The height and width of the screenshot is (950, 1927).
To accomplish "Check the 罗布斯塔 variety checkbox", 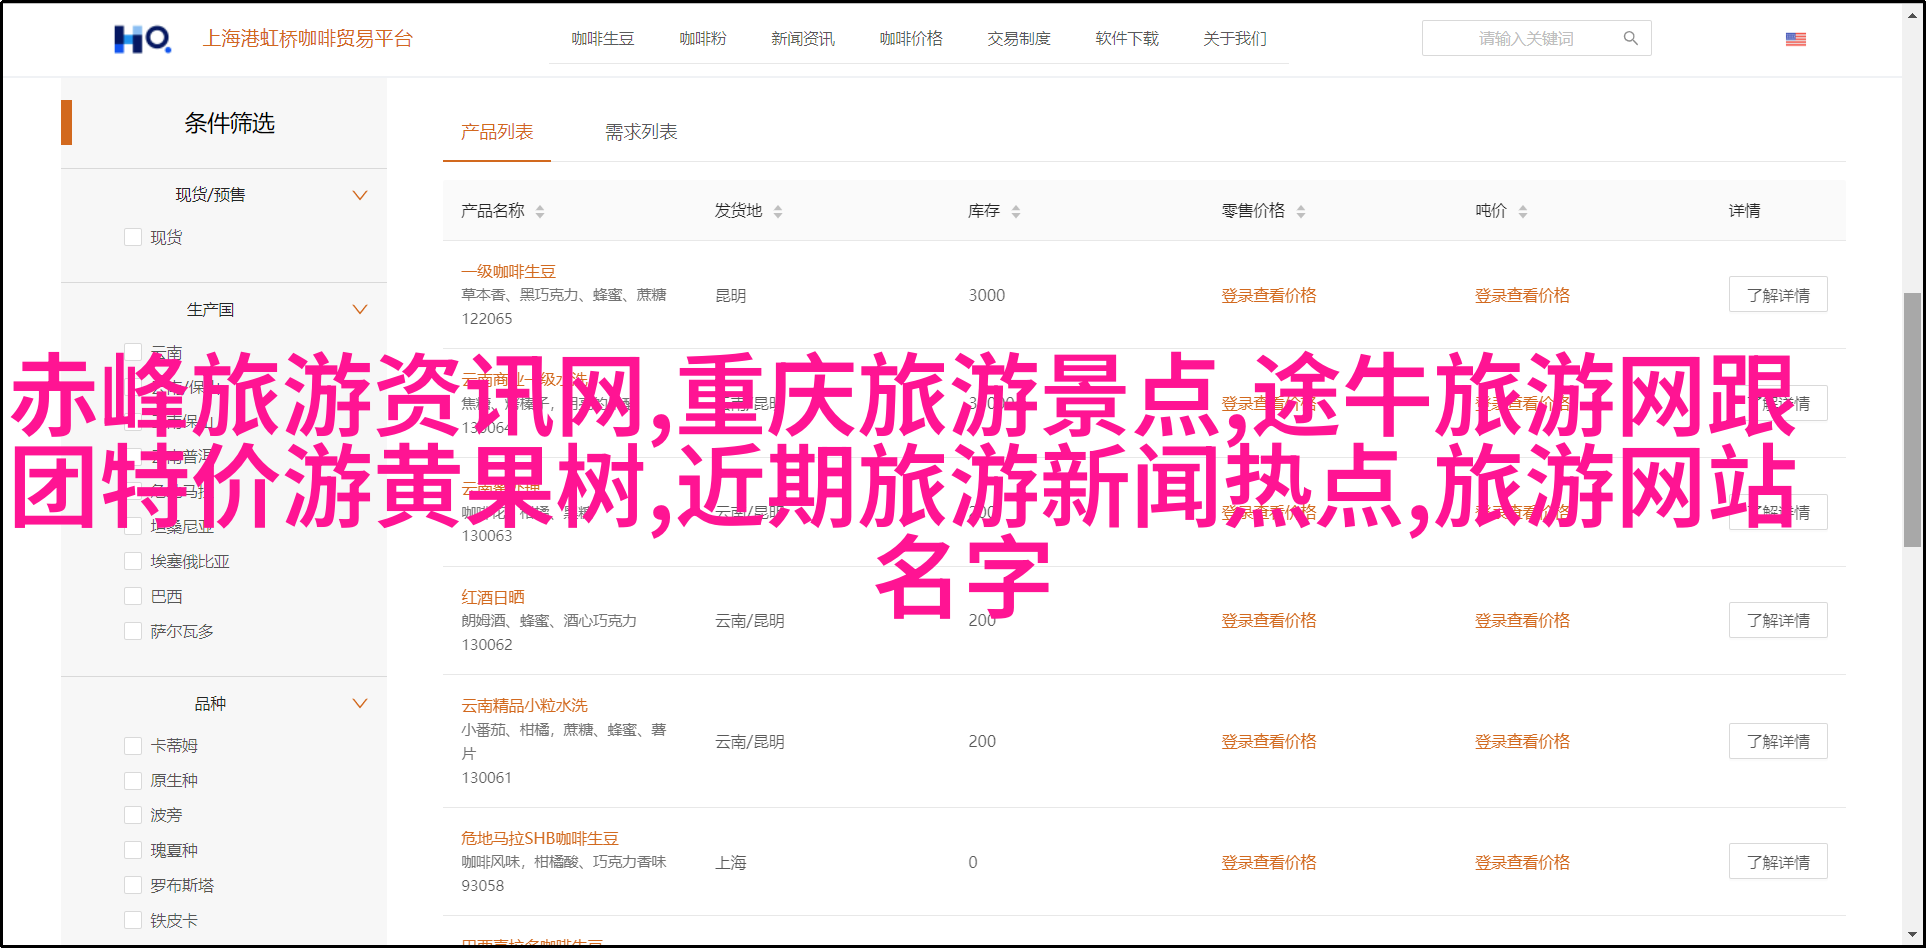I will (133, 885).
